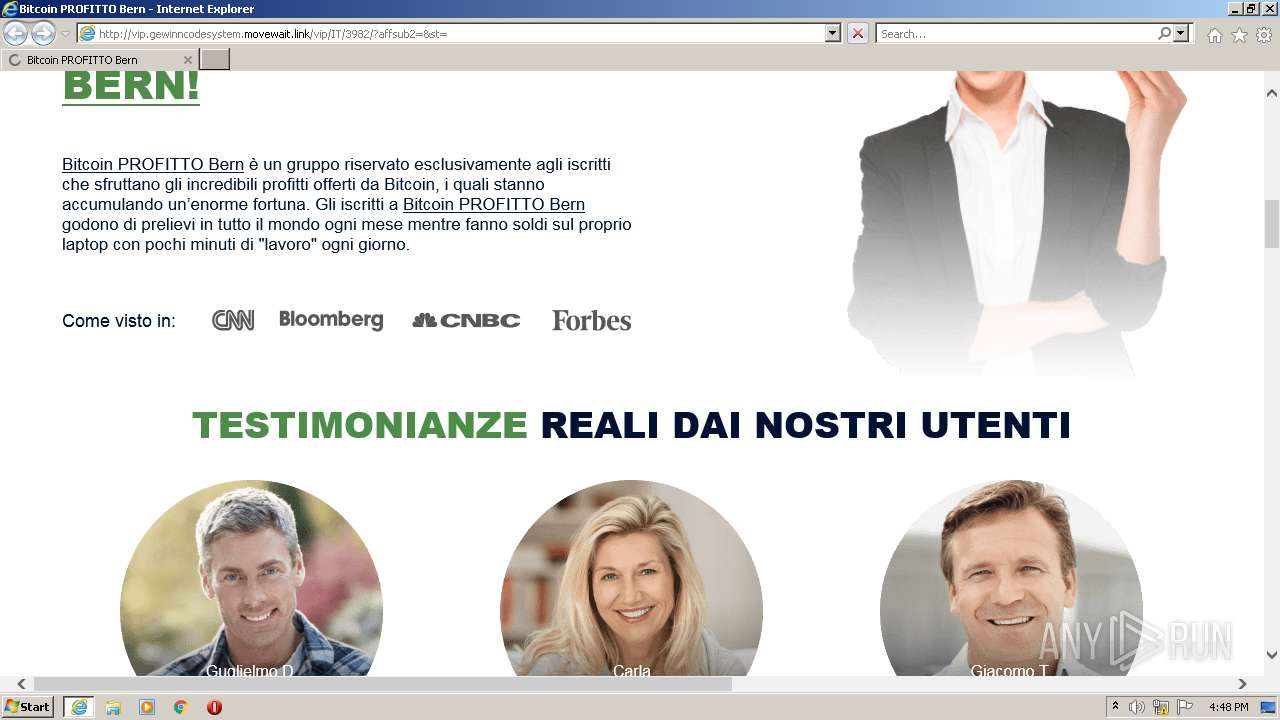Click Internet Explorer taskbar icon

(x=78, y=707)
